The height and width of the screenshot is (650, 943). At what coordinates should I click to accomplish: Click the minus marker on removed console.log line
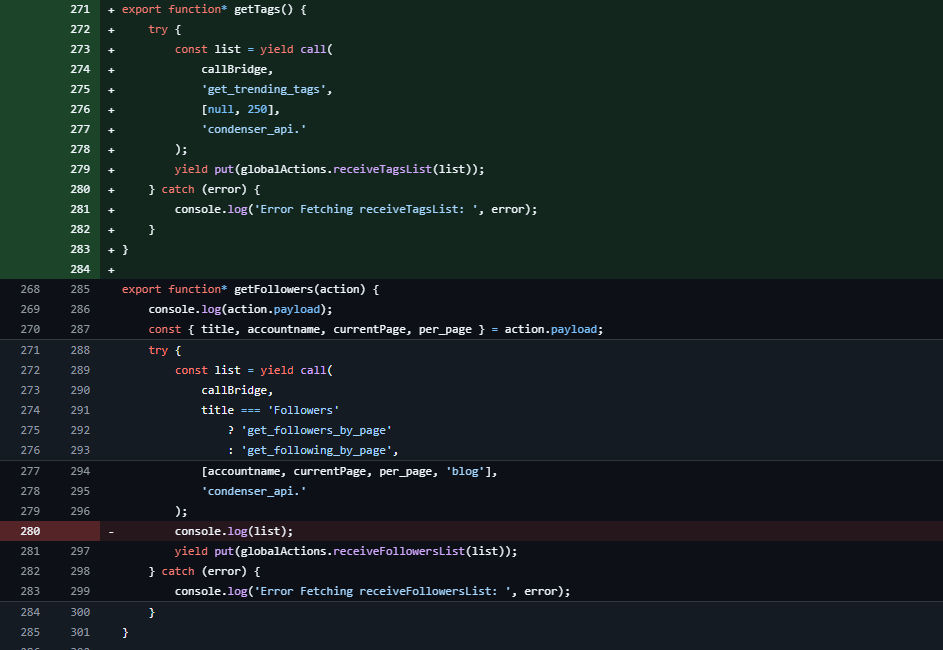[111, 532]
